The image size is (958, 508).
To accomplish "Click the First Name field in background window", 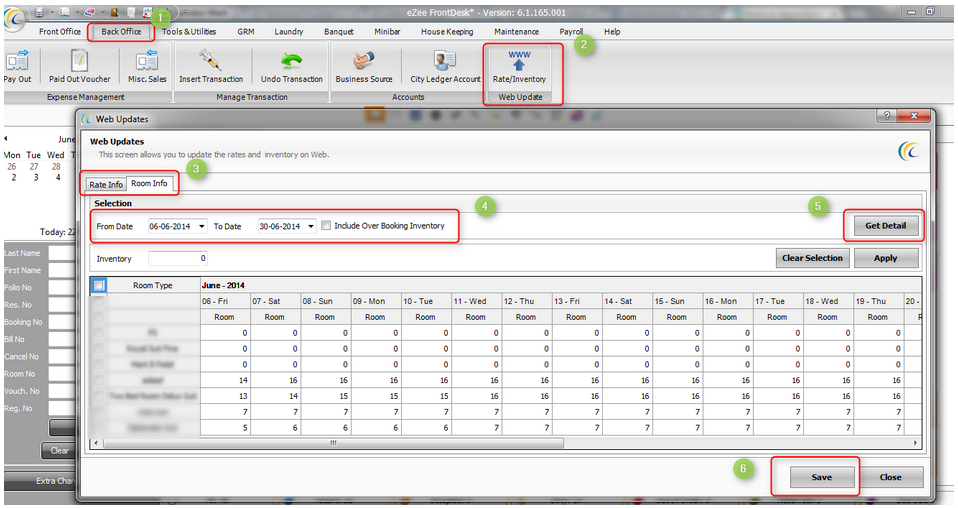I will (x=62, y=270).
